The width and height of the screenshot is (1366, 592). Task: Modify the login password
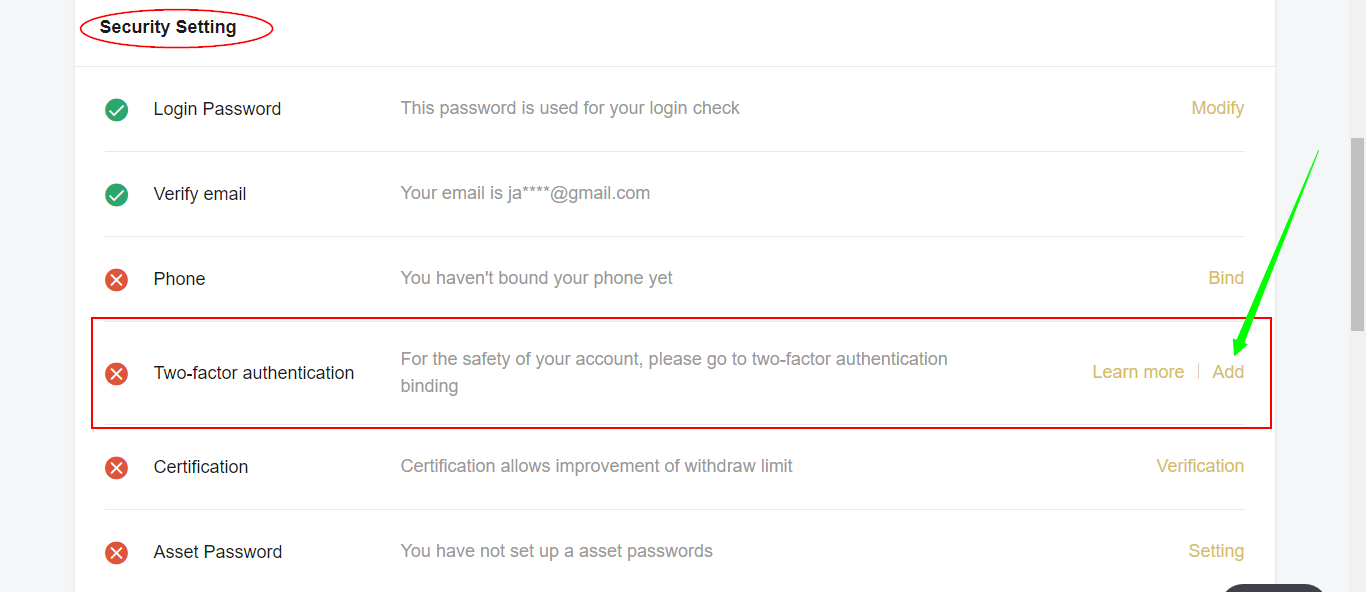[1217, 108]
